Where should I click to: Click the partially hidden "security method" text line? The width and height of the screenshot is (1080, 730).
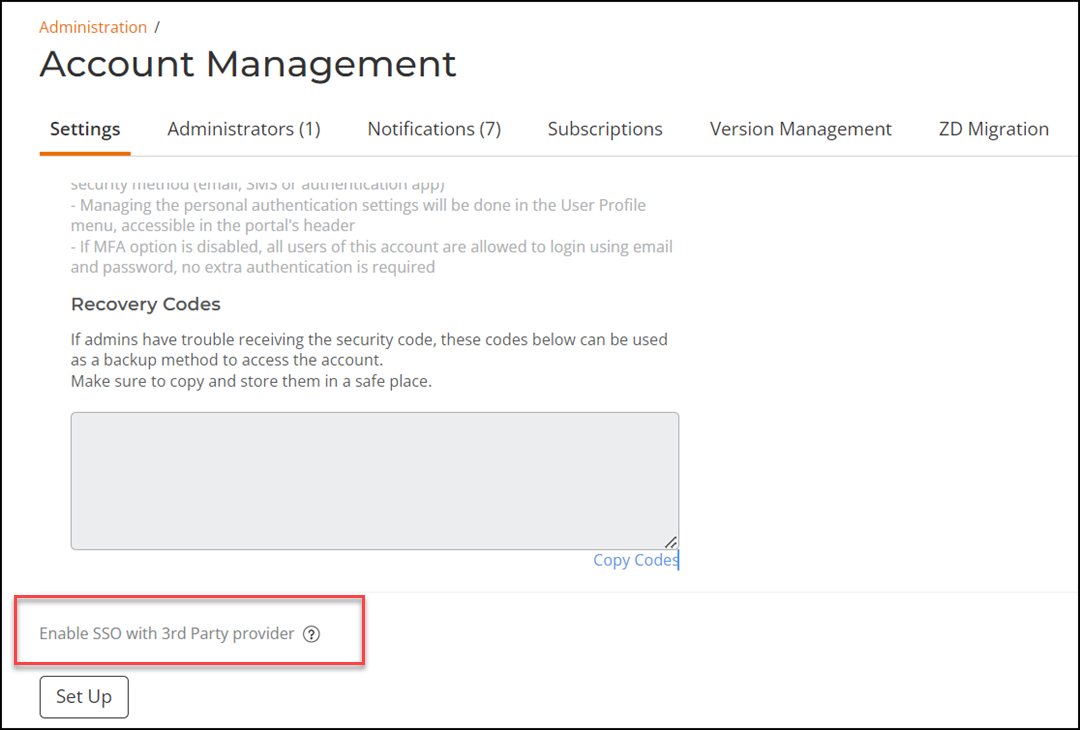(257, 185)
